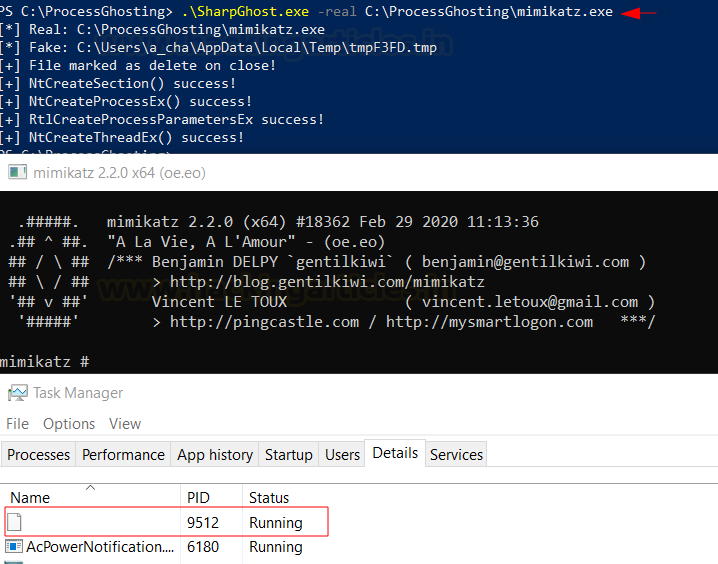The image size is (718, 564).
Task: Click Running status of PID 9512
Action: click(276, 522)
